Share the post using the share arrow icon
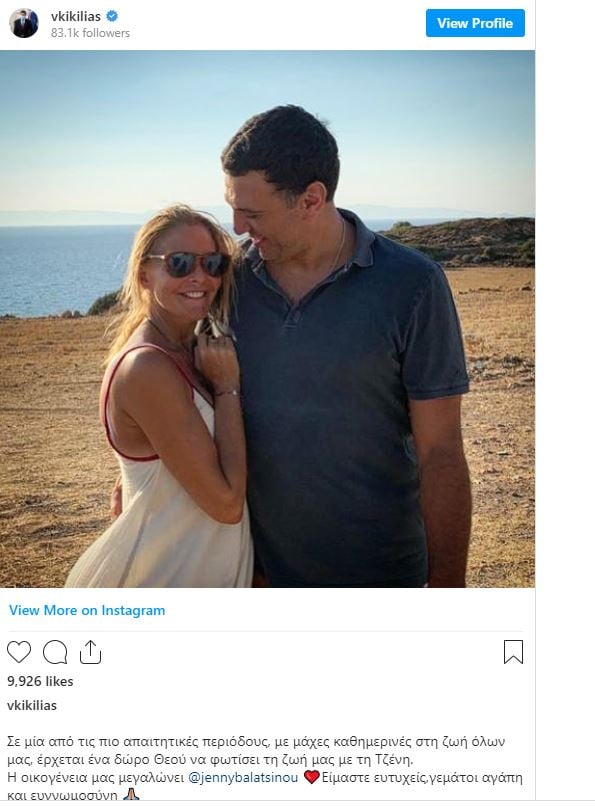 pos(93,651)
